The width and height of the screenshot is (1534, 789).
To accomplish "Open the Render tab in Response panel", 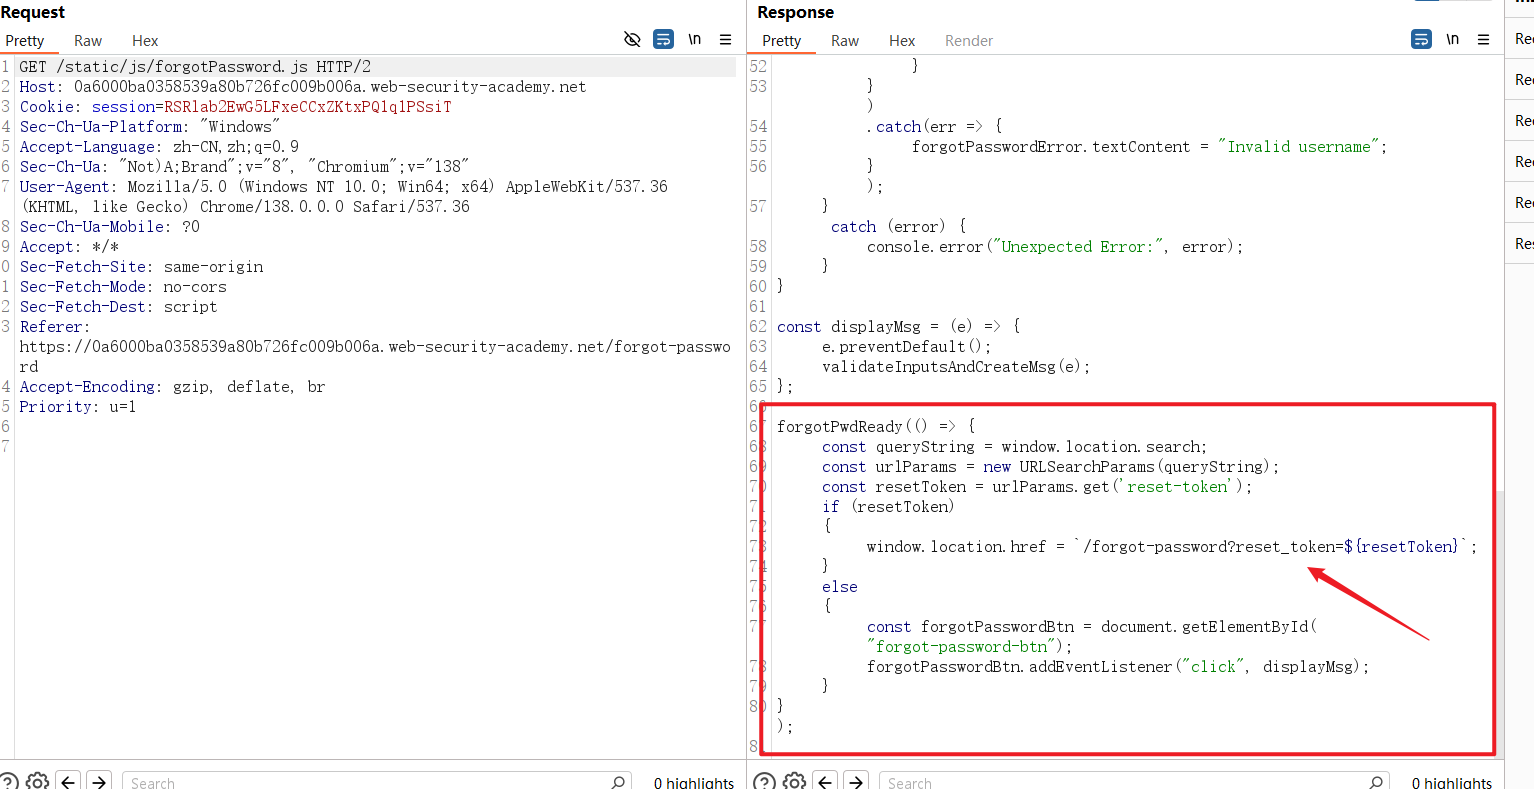I will (x=969, y=41).
